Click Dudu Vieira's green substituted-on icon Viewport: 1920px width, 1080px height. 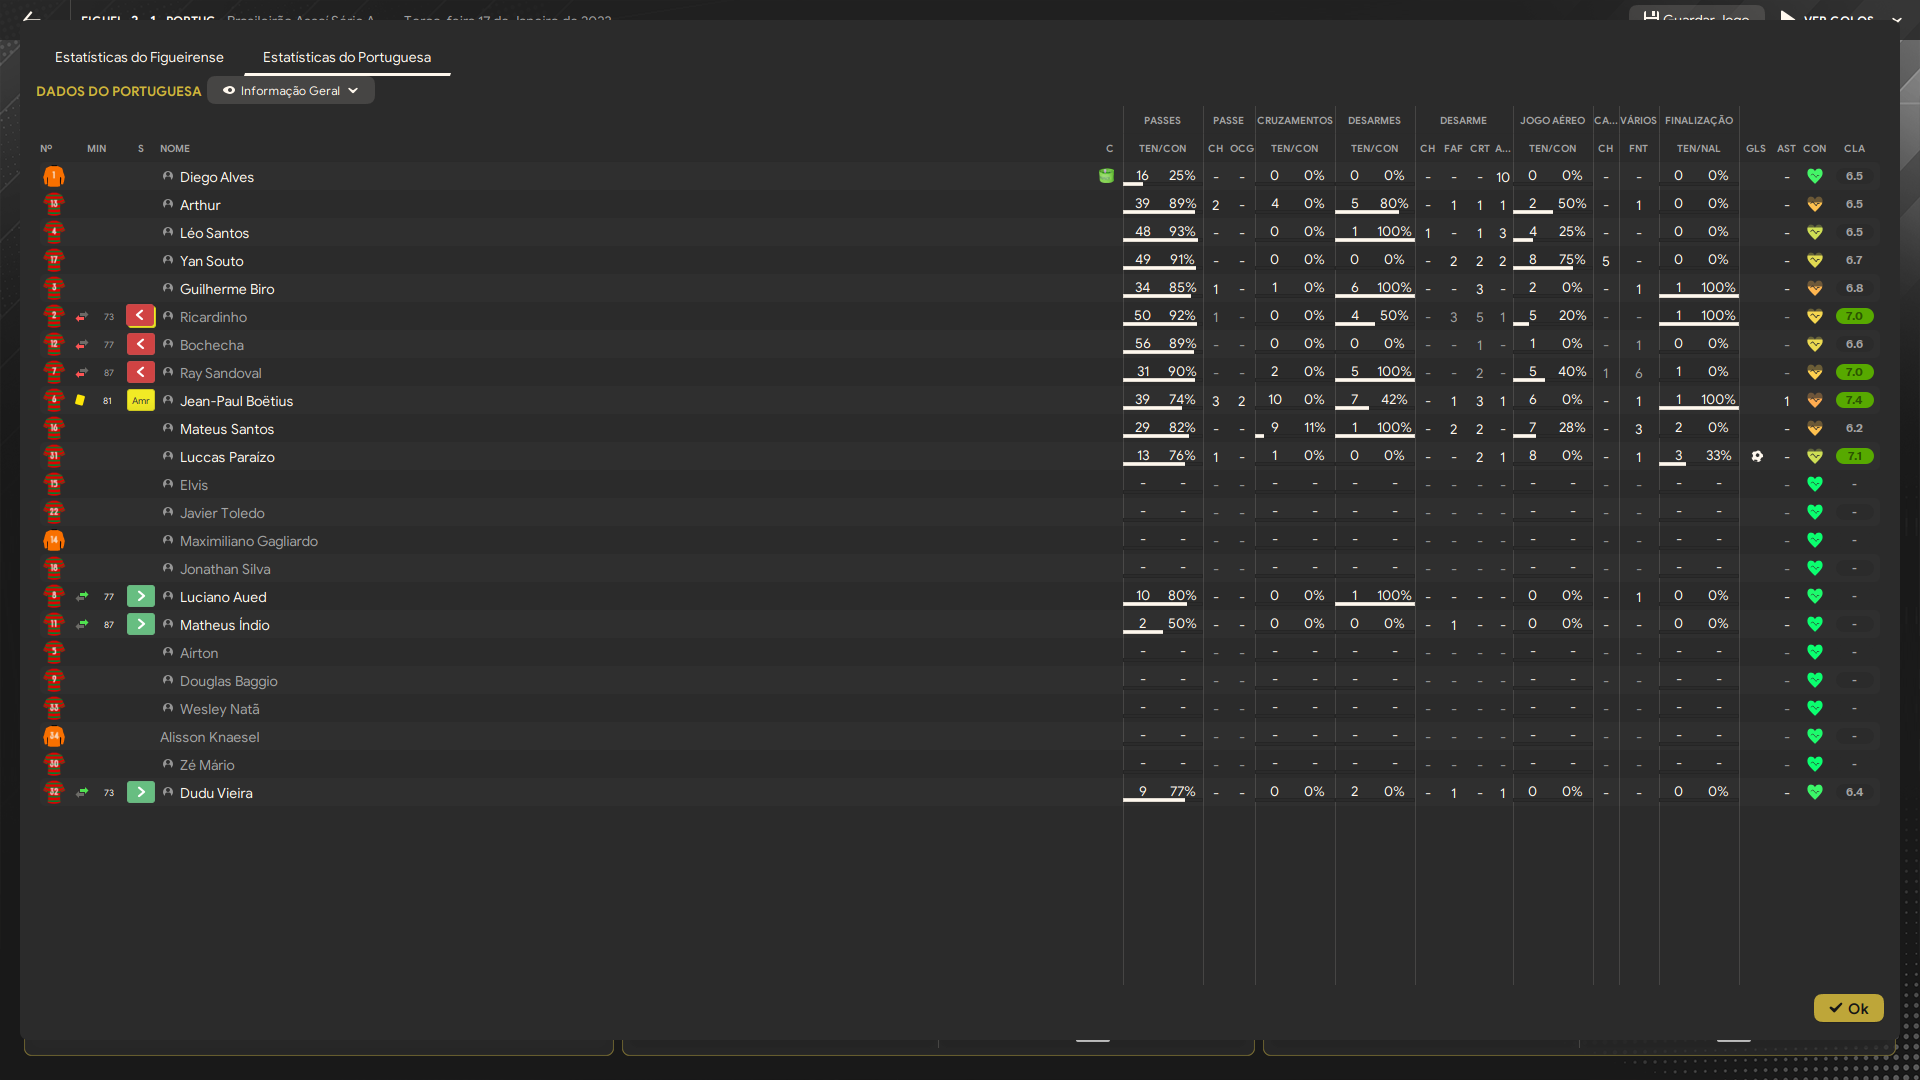tap(141, 792)
